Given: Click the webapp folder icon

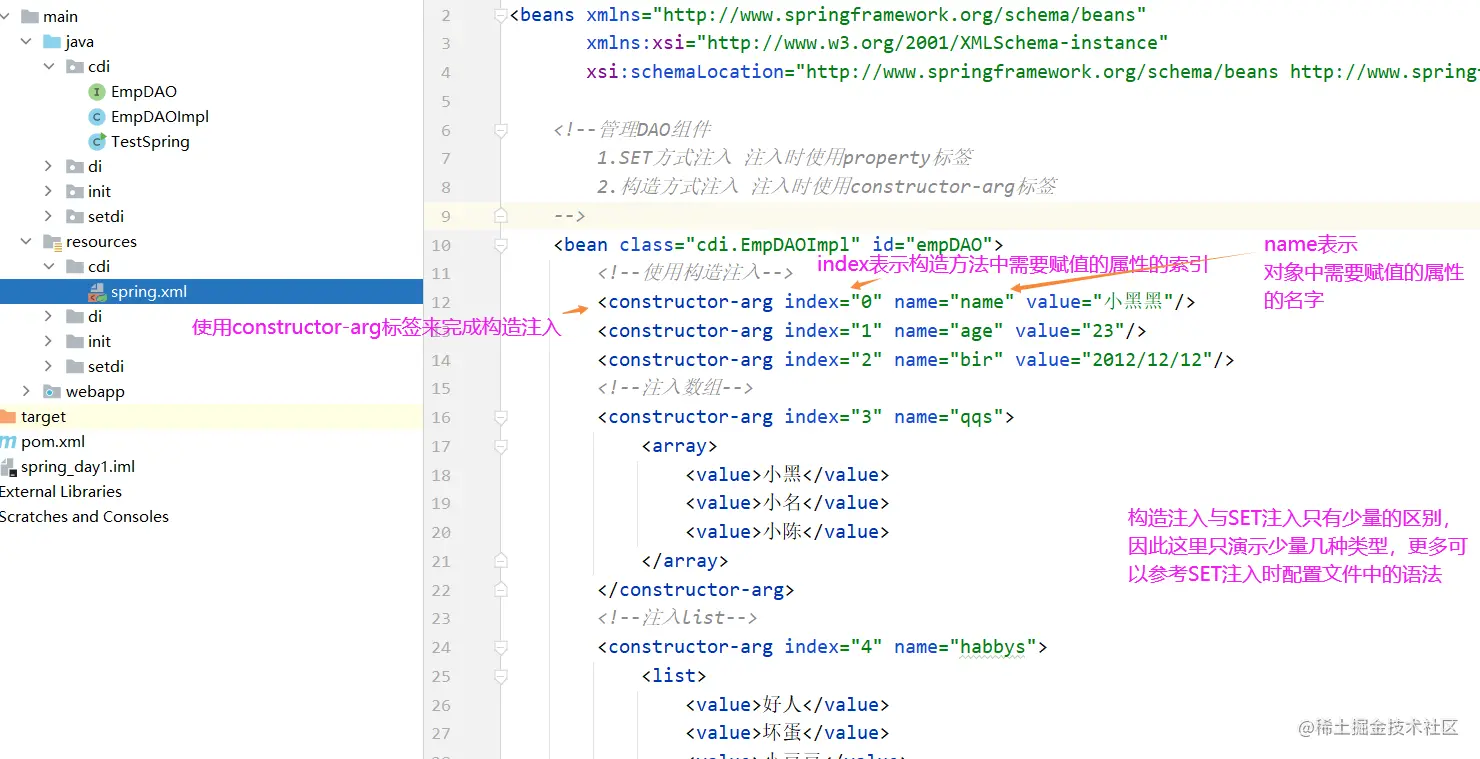Looking at the screenshot, I should click(x=52, y=392).
